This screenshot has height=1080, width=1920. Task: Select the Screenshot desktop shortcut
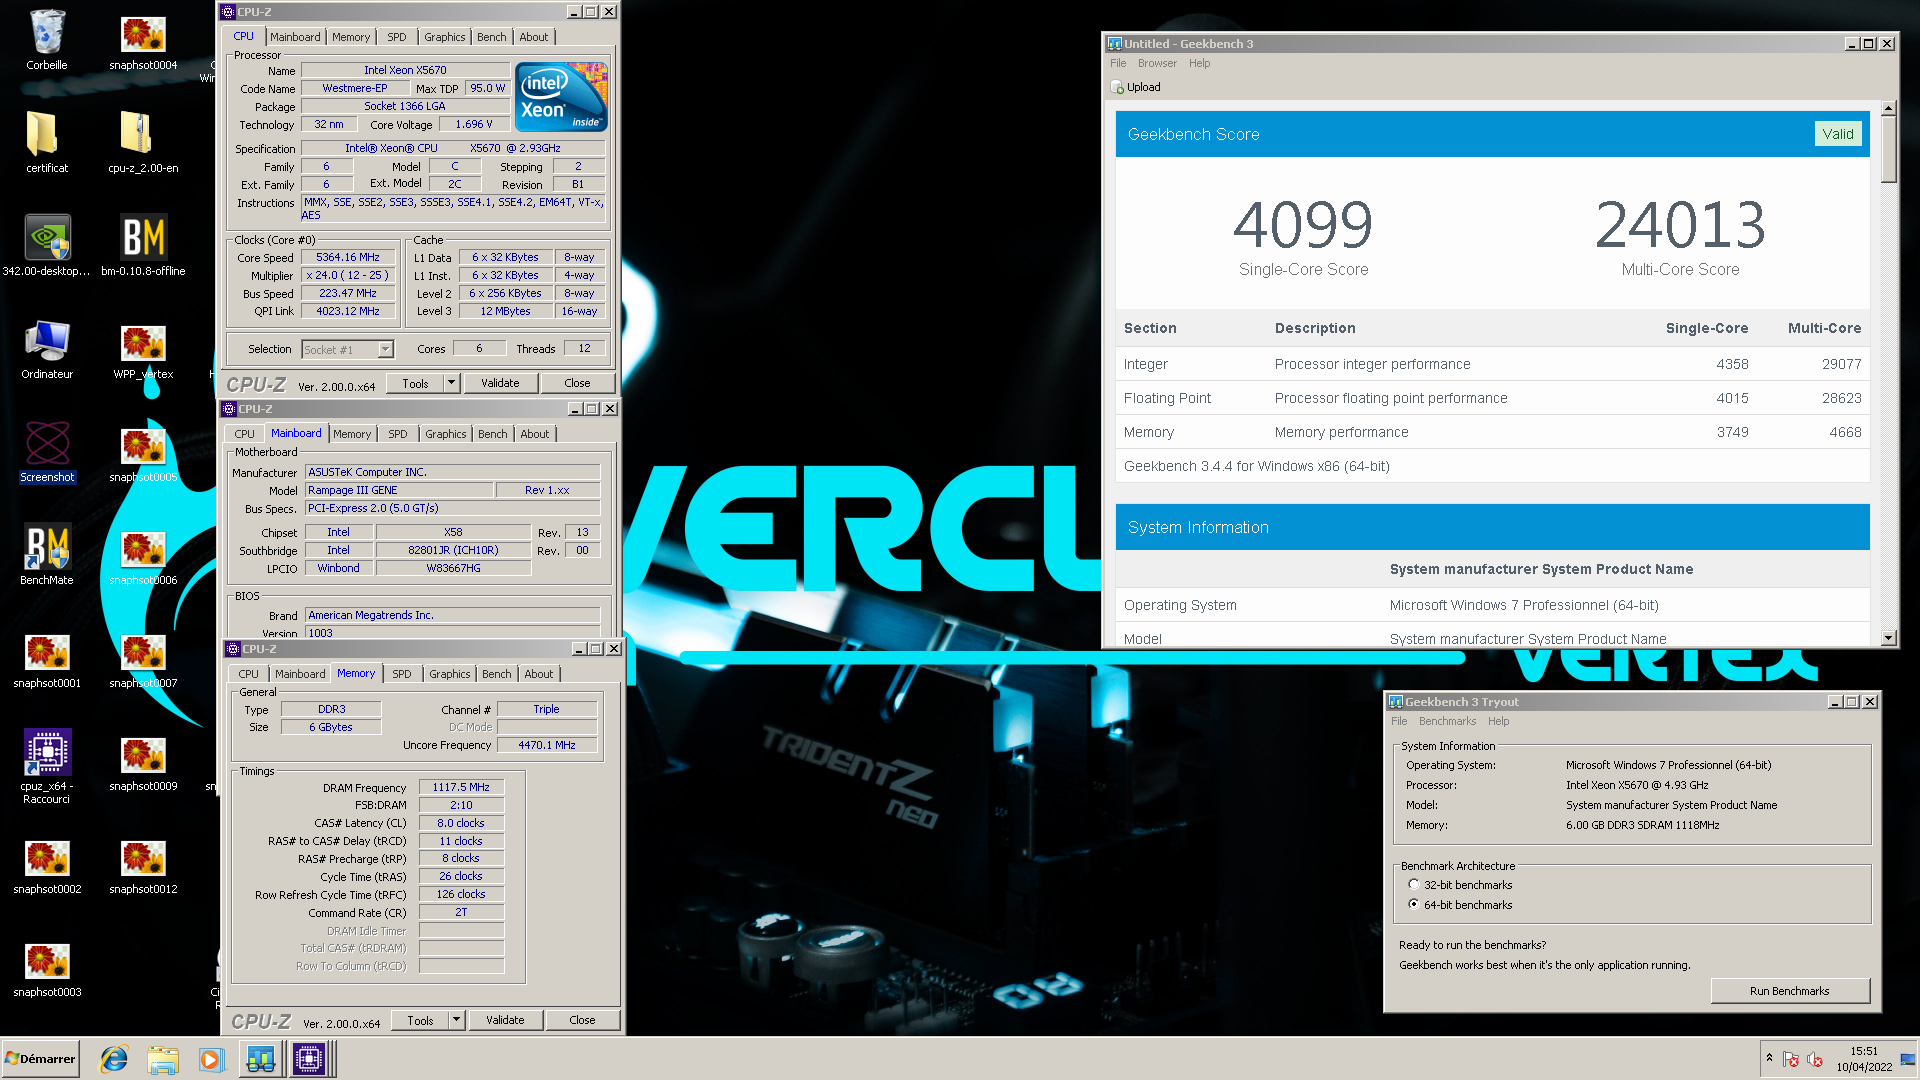pyautogui.click(x=47, y=452)
